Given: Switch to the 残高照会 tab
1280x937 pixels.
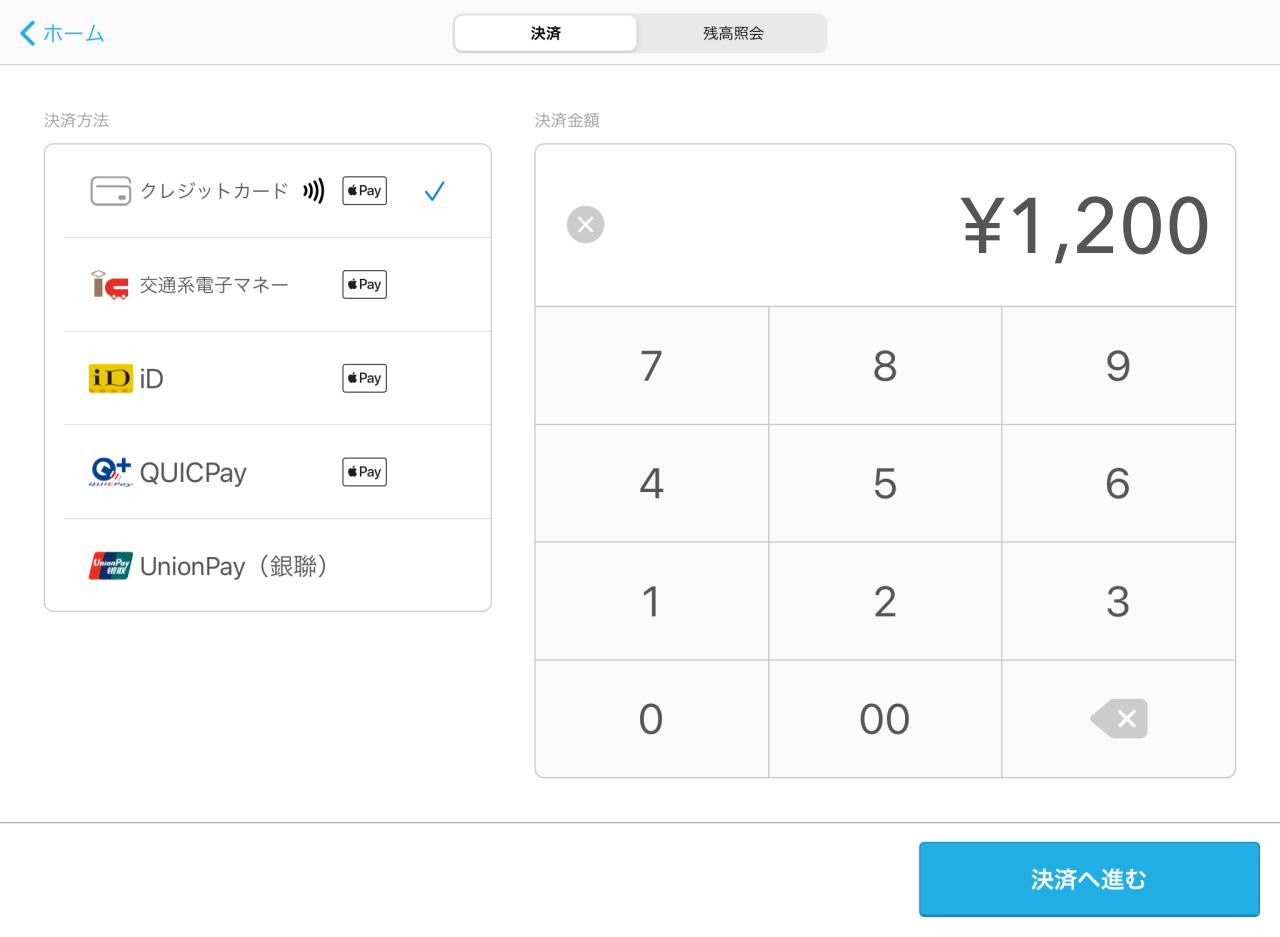Looking at the screenshot, I should point(733,33).
